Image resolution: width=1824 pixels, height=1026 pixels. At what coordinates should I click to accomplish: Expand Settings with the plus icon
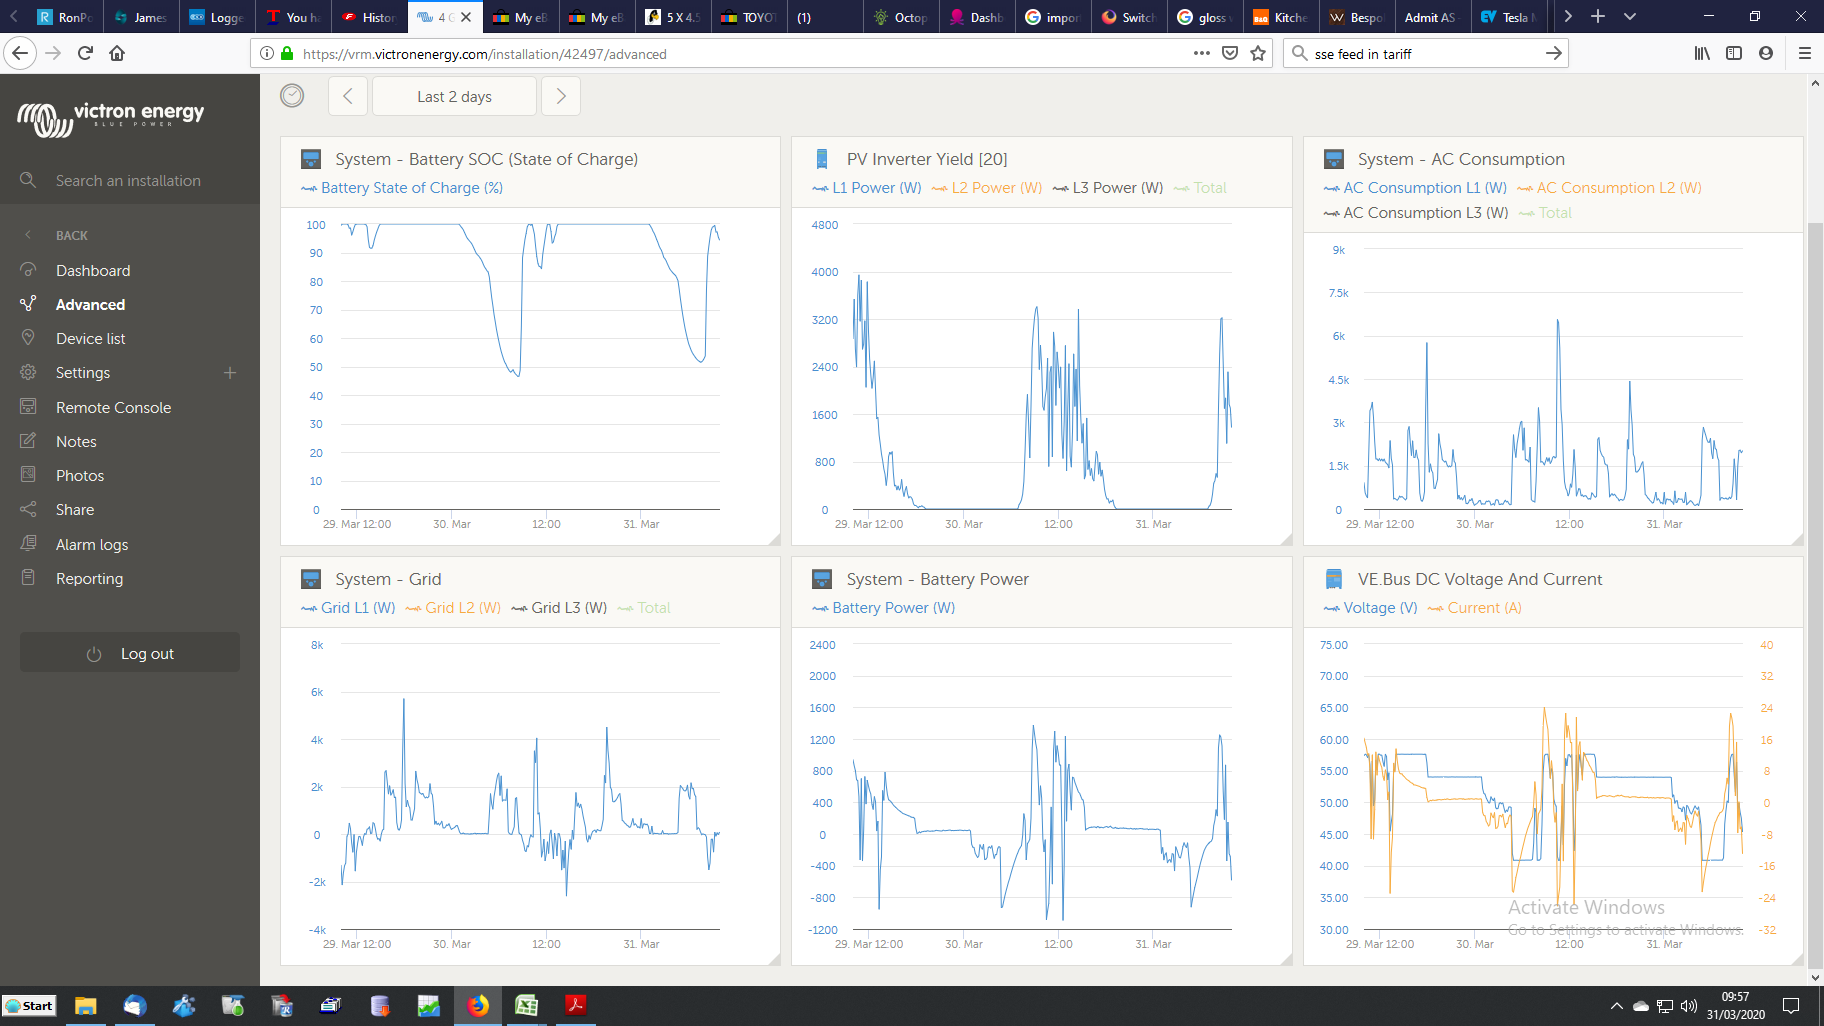(x=230, y=373)
